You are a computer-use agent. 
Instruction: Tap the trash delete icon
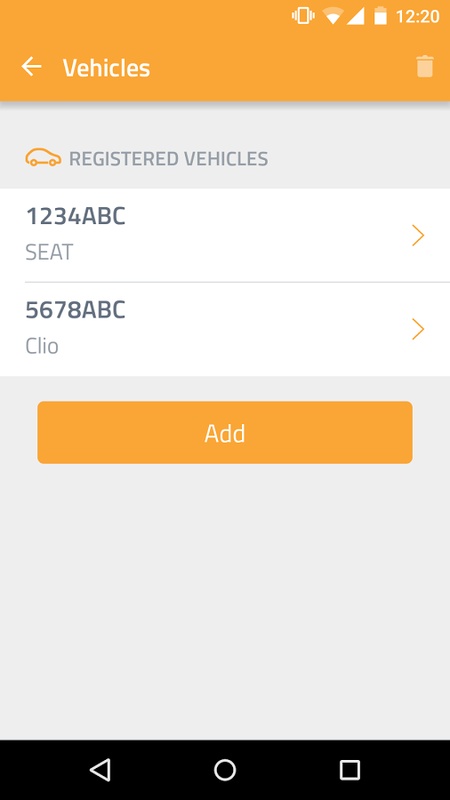[424, 67]
